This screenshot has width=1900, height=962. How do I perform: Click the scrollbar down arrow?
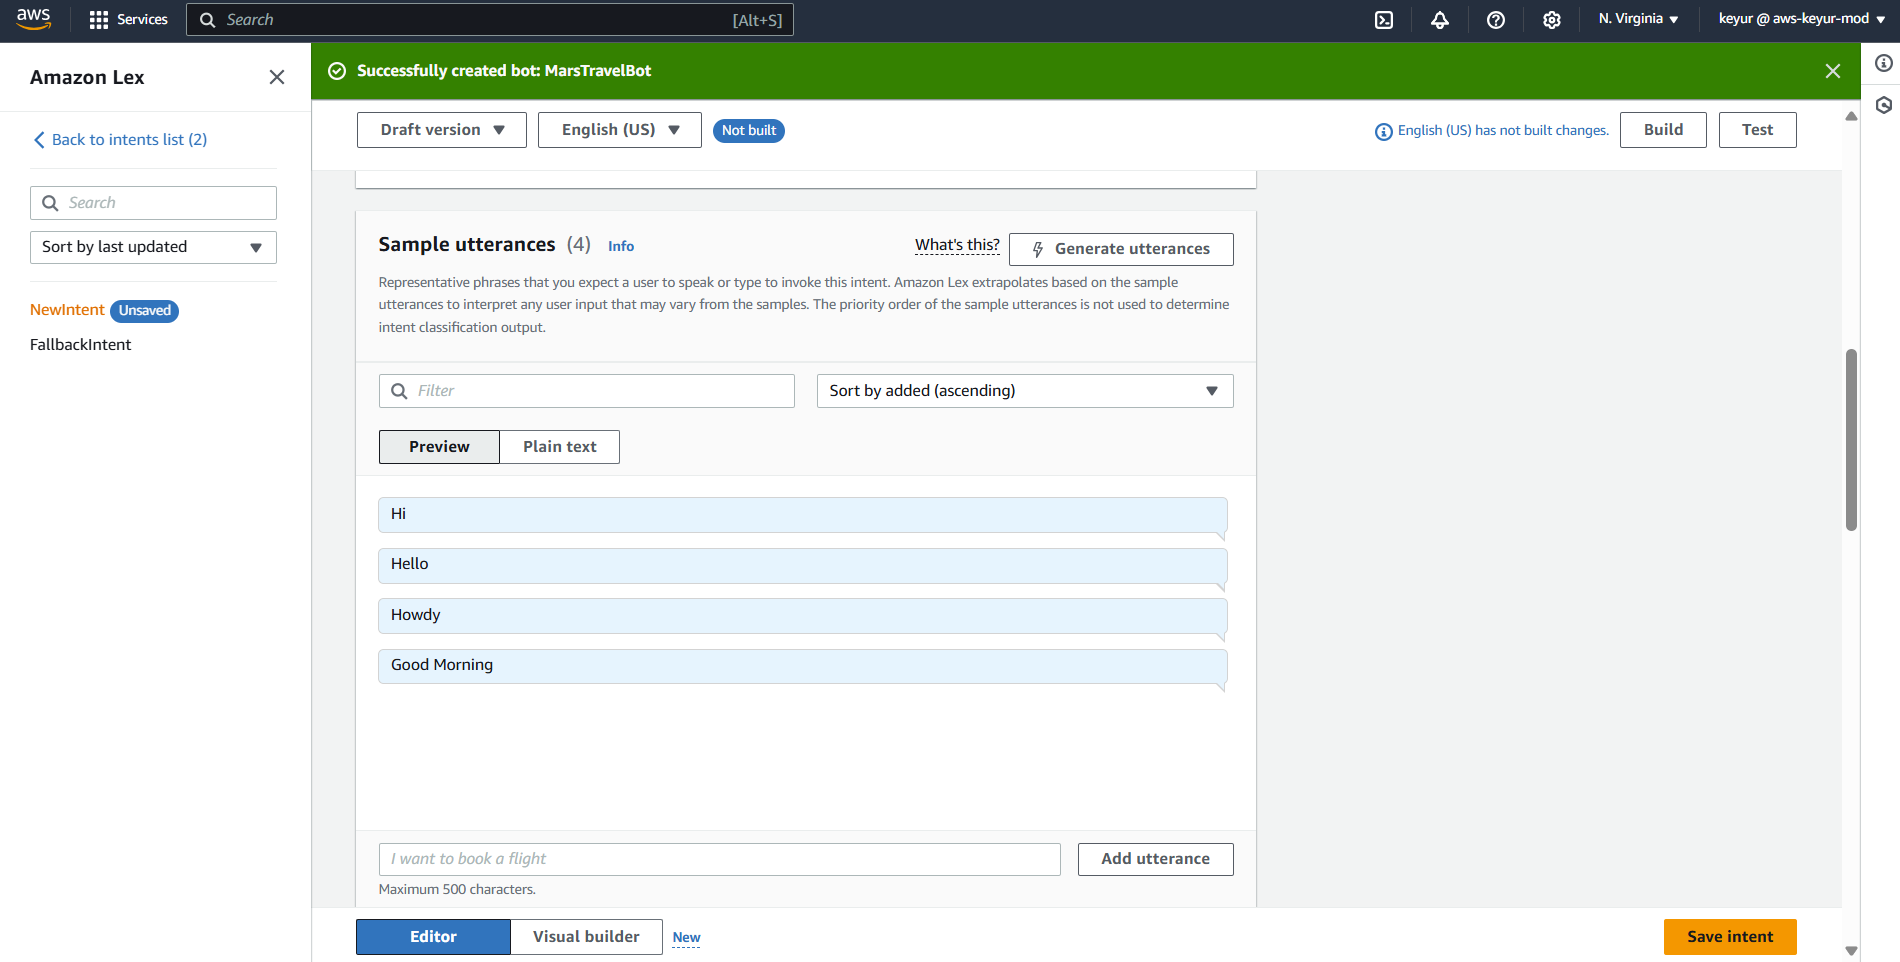coord(1851,951)
